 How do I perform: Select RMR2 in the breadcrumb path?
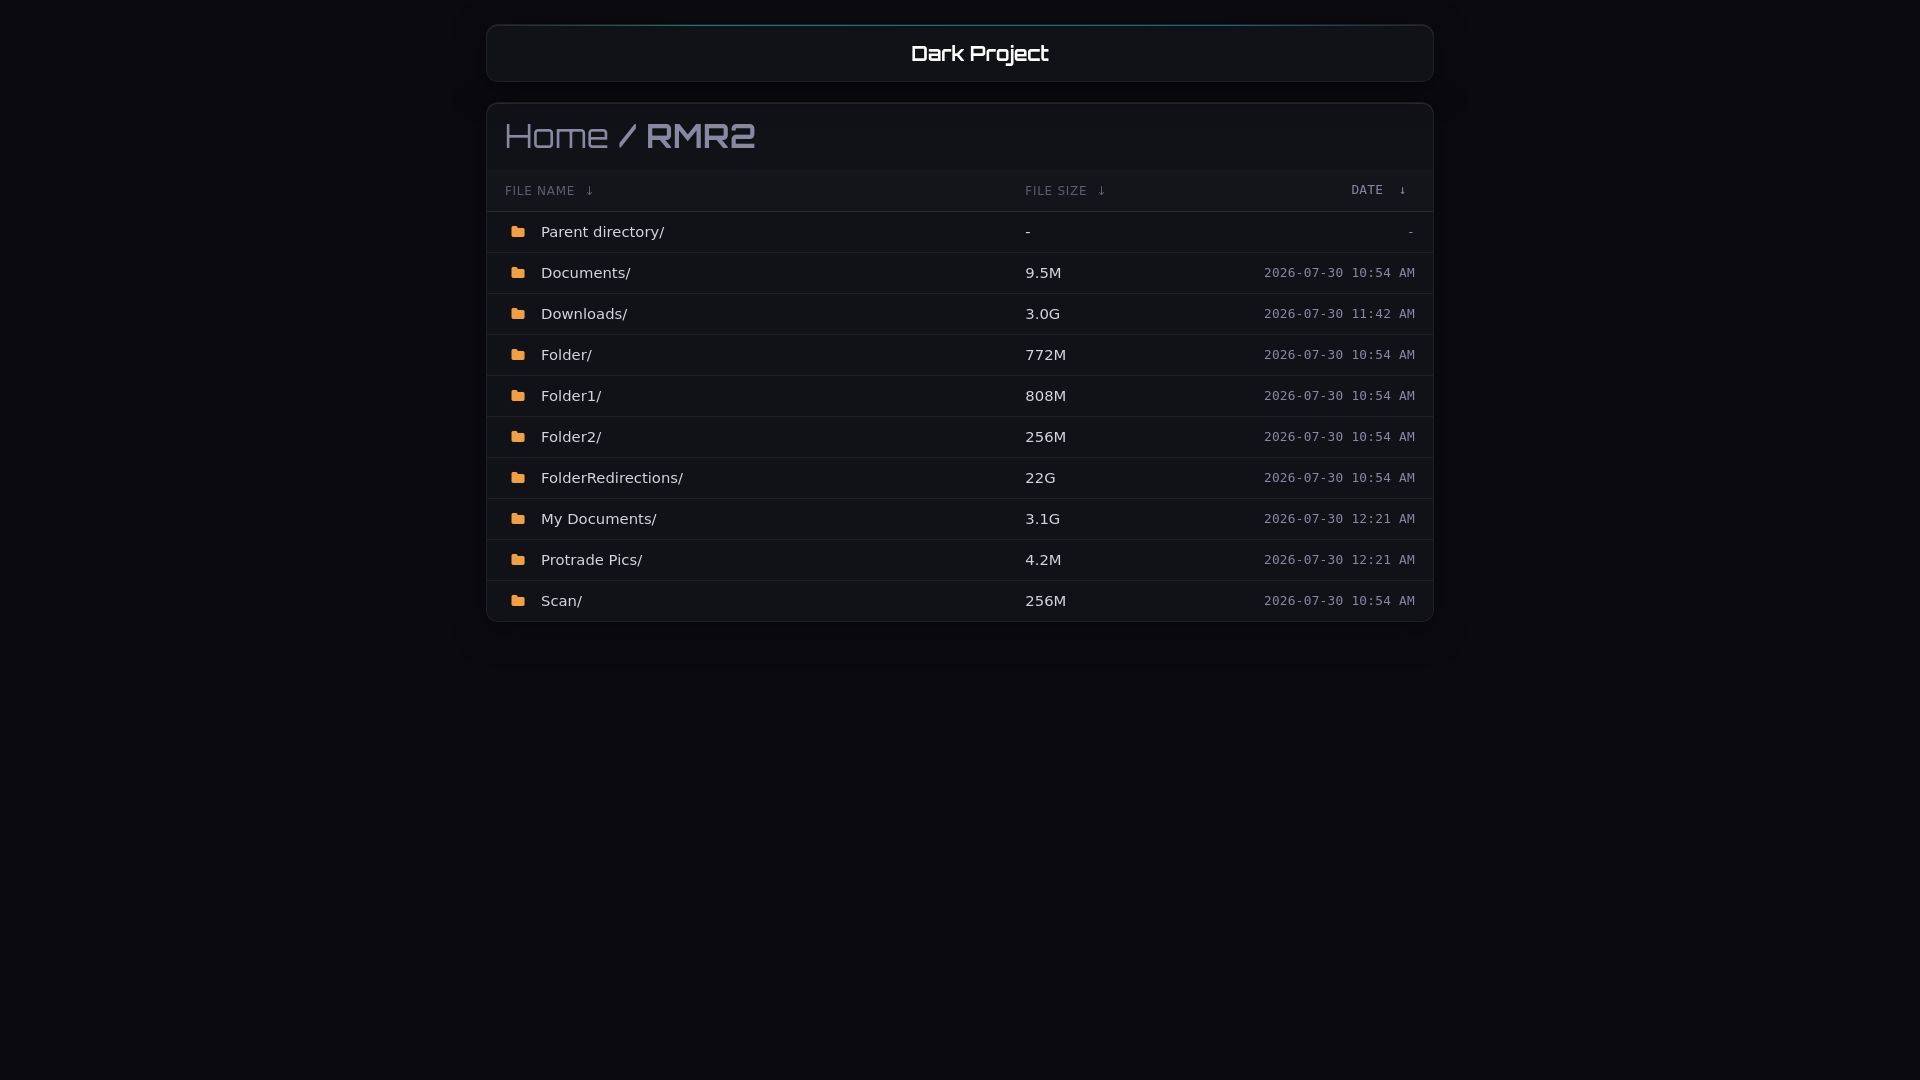click(x=700, y=136)
